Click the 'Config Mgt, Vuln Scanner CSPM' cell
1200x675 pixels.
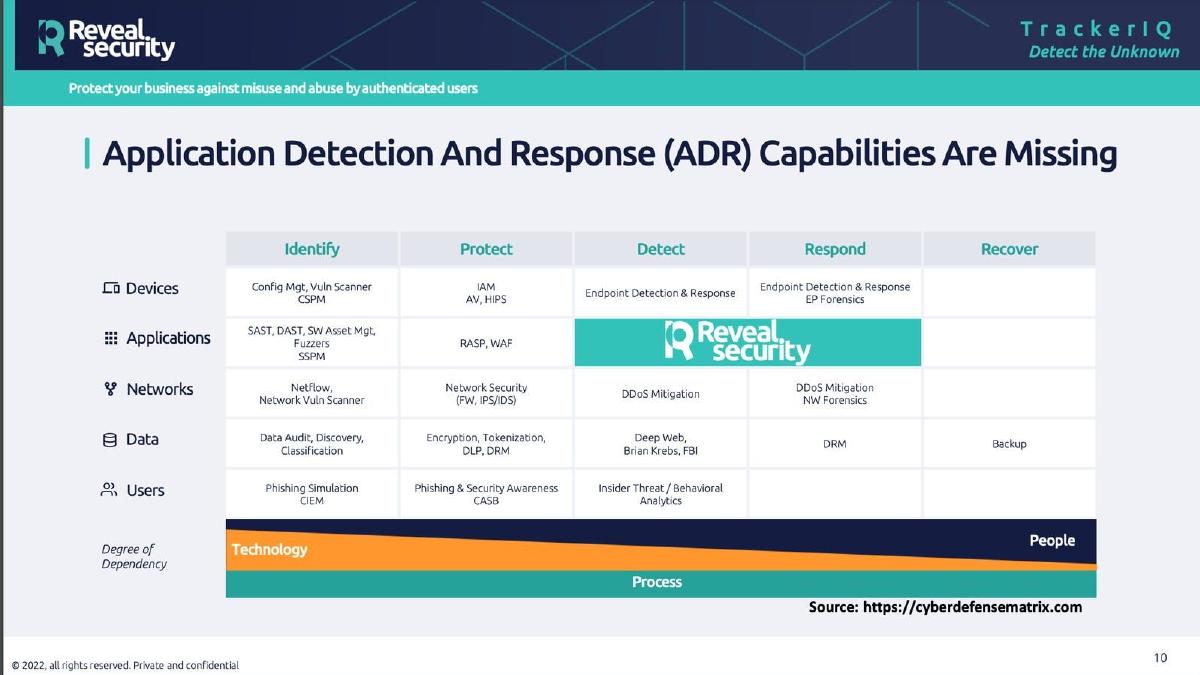[x=312, y=292]
